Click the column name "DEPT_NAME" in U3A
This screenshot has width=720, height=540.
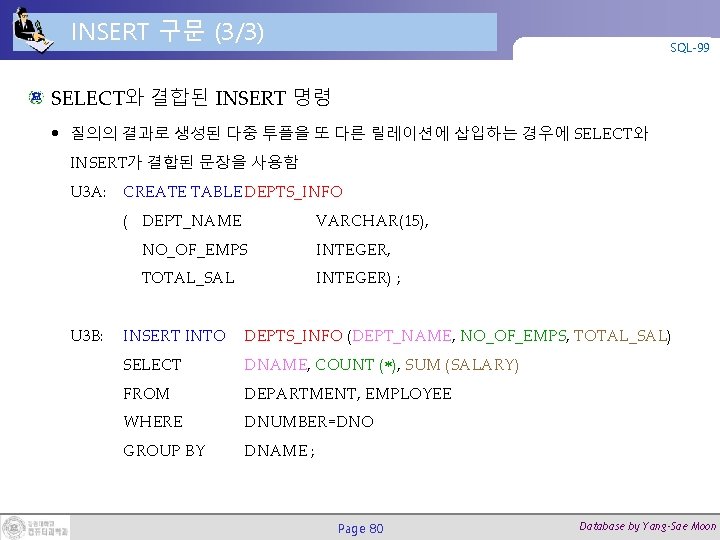(x=192, y=221)
